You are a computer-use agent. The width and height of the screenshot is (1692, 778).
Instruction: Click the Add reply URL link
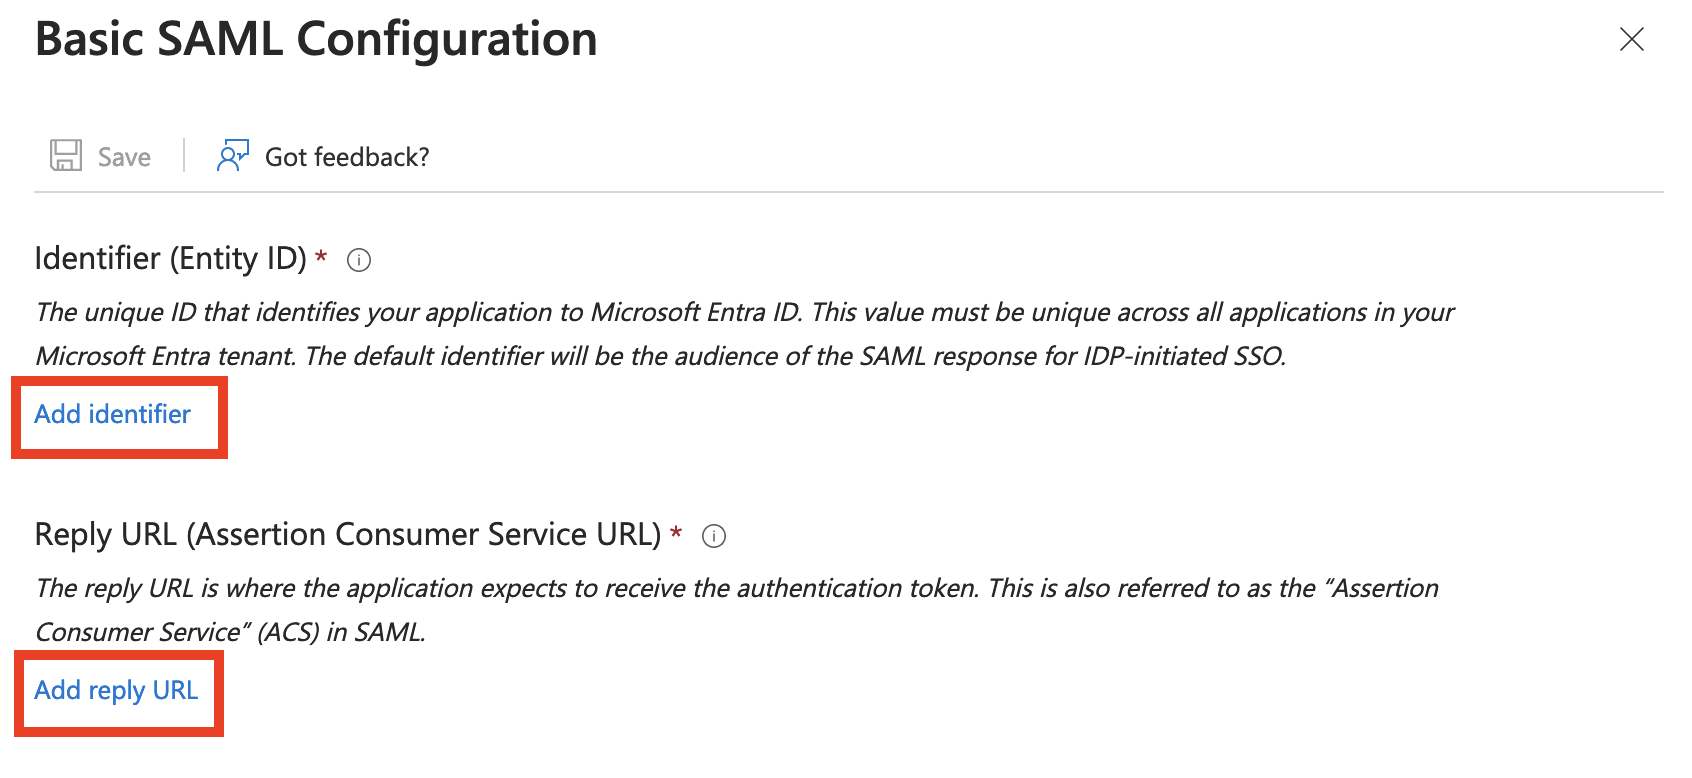pos(116,690)
